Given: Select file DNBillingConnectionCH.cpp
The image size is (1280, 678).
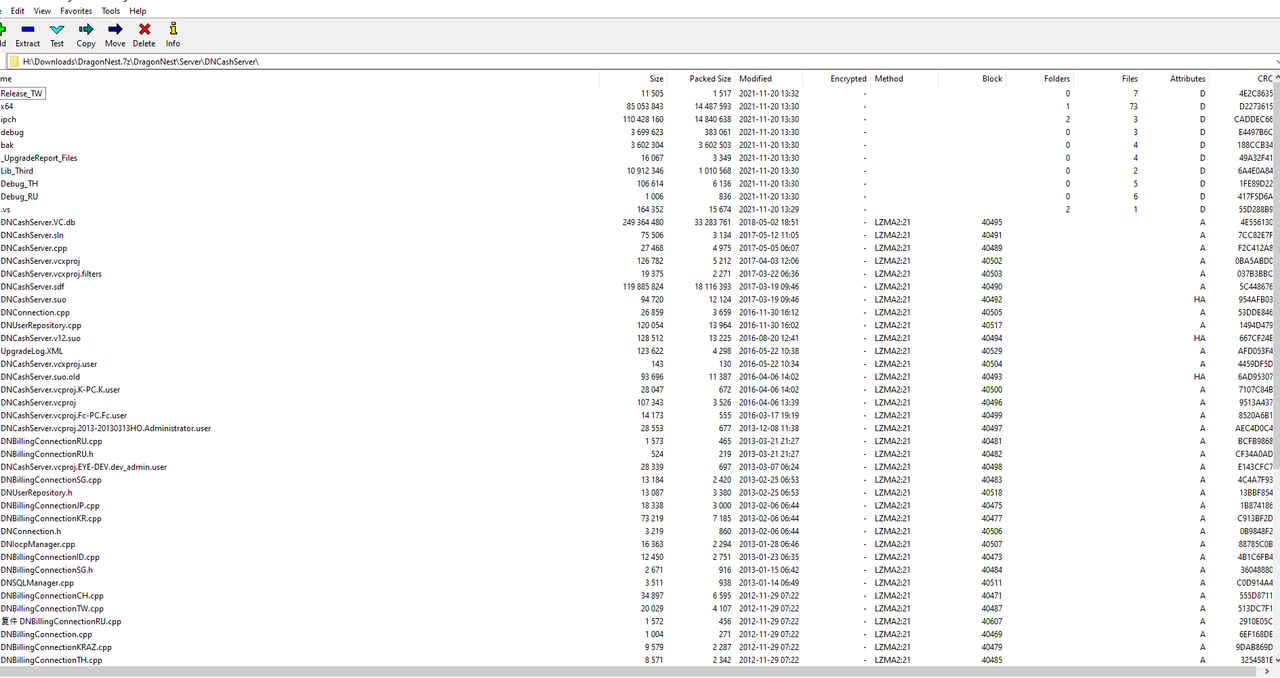Looking at the screenshot, I should (x=52, y=596).
